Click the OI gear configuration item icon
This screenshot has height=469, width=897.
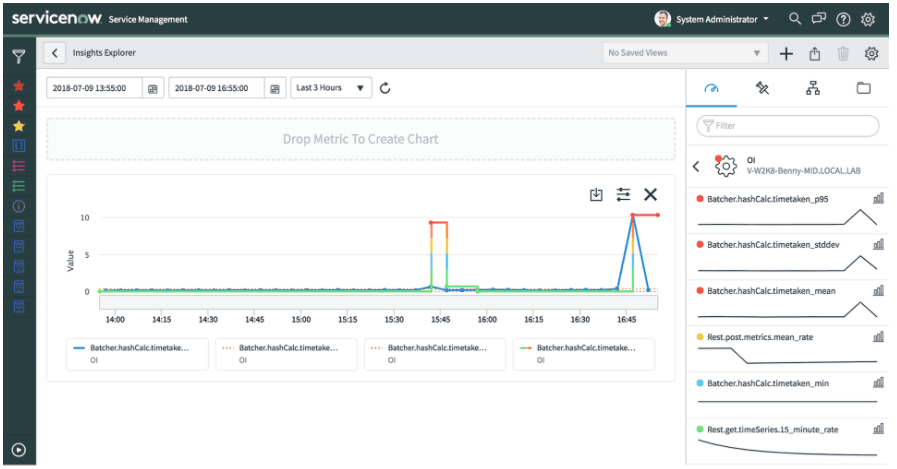click(x=725, y=166)
